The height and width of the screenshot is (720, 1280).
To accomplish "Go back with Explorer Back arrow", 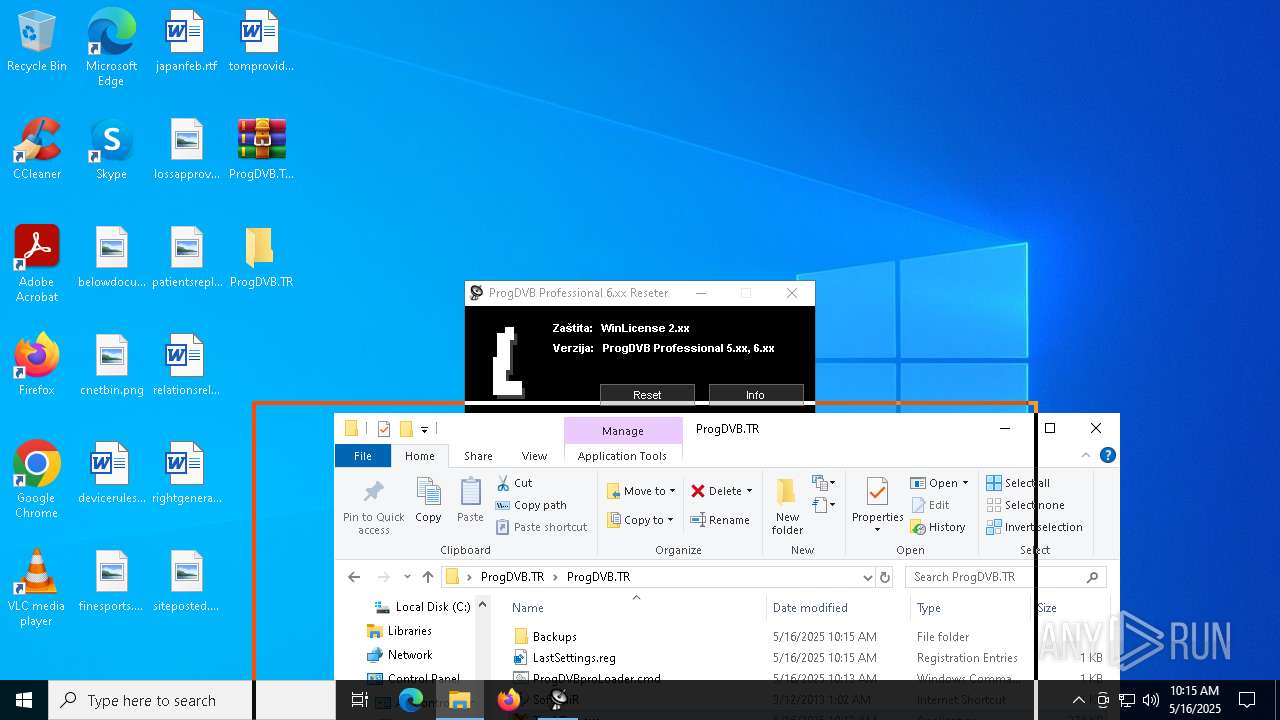I will pos(354,577).
